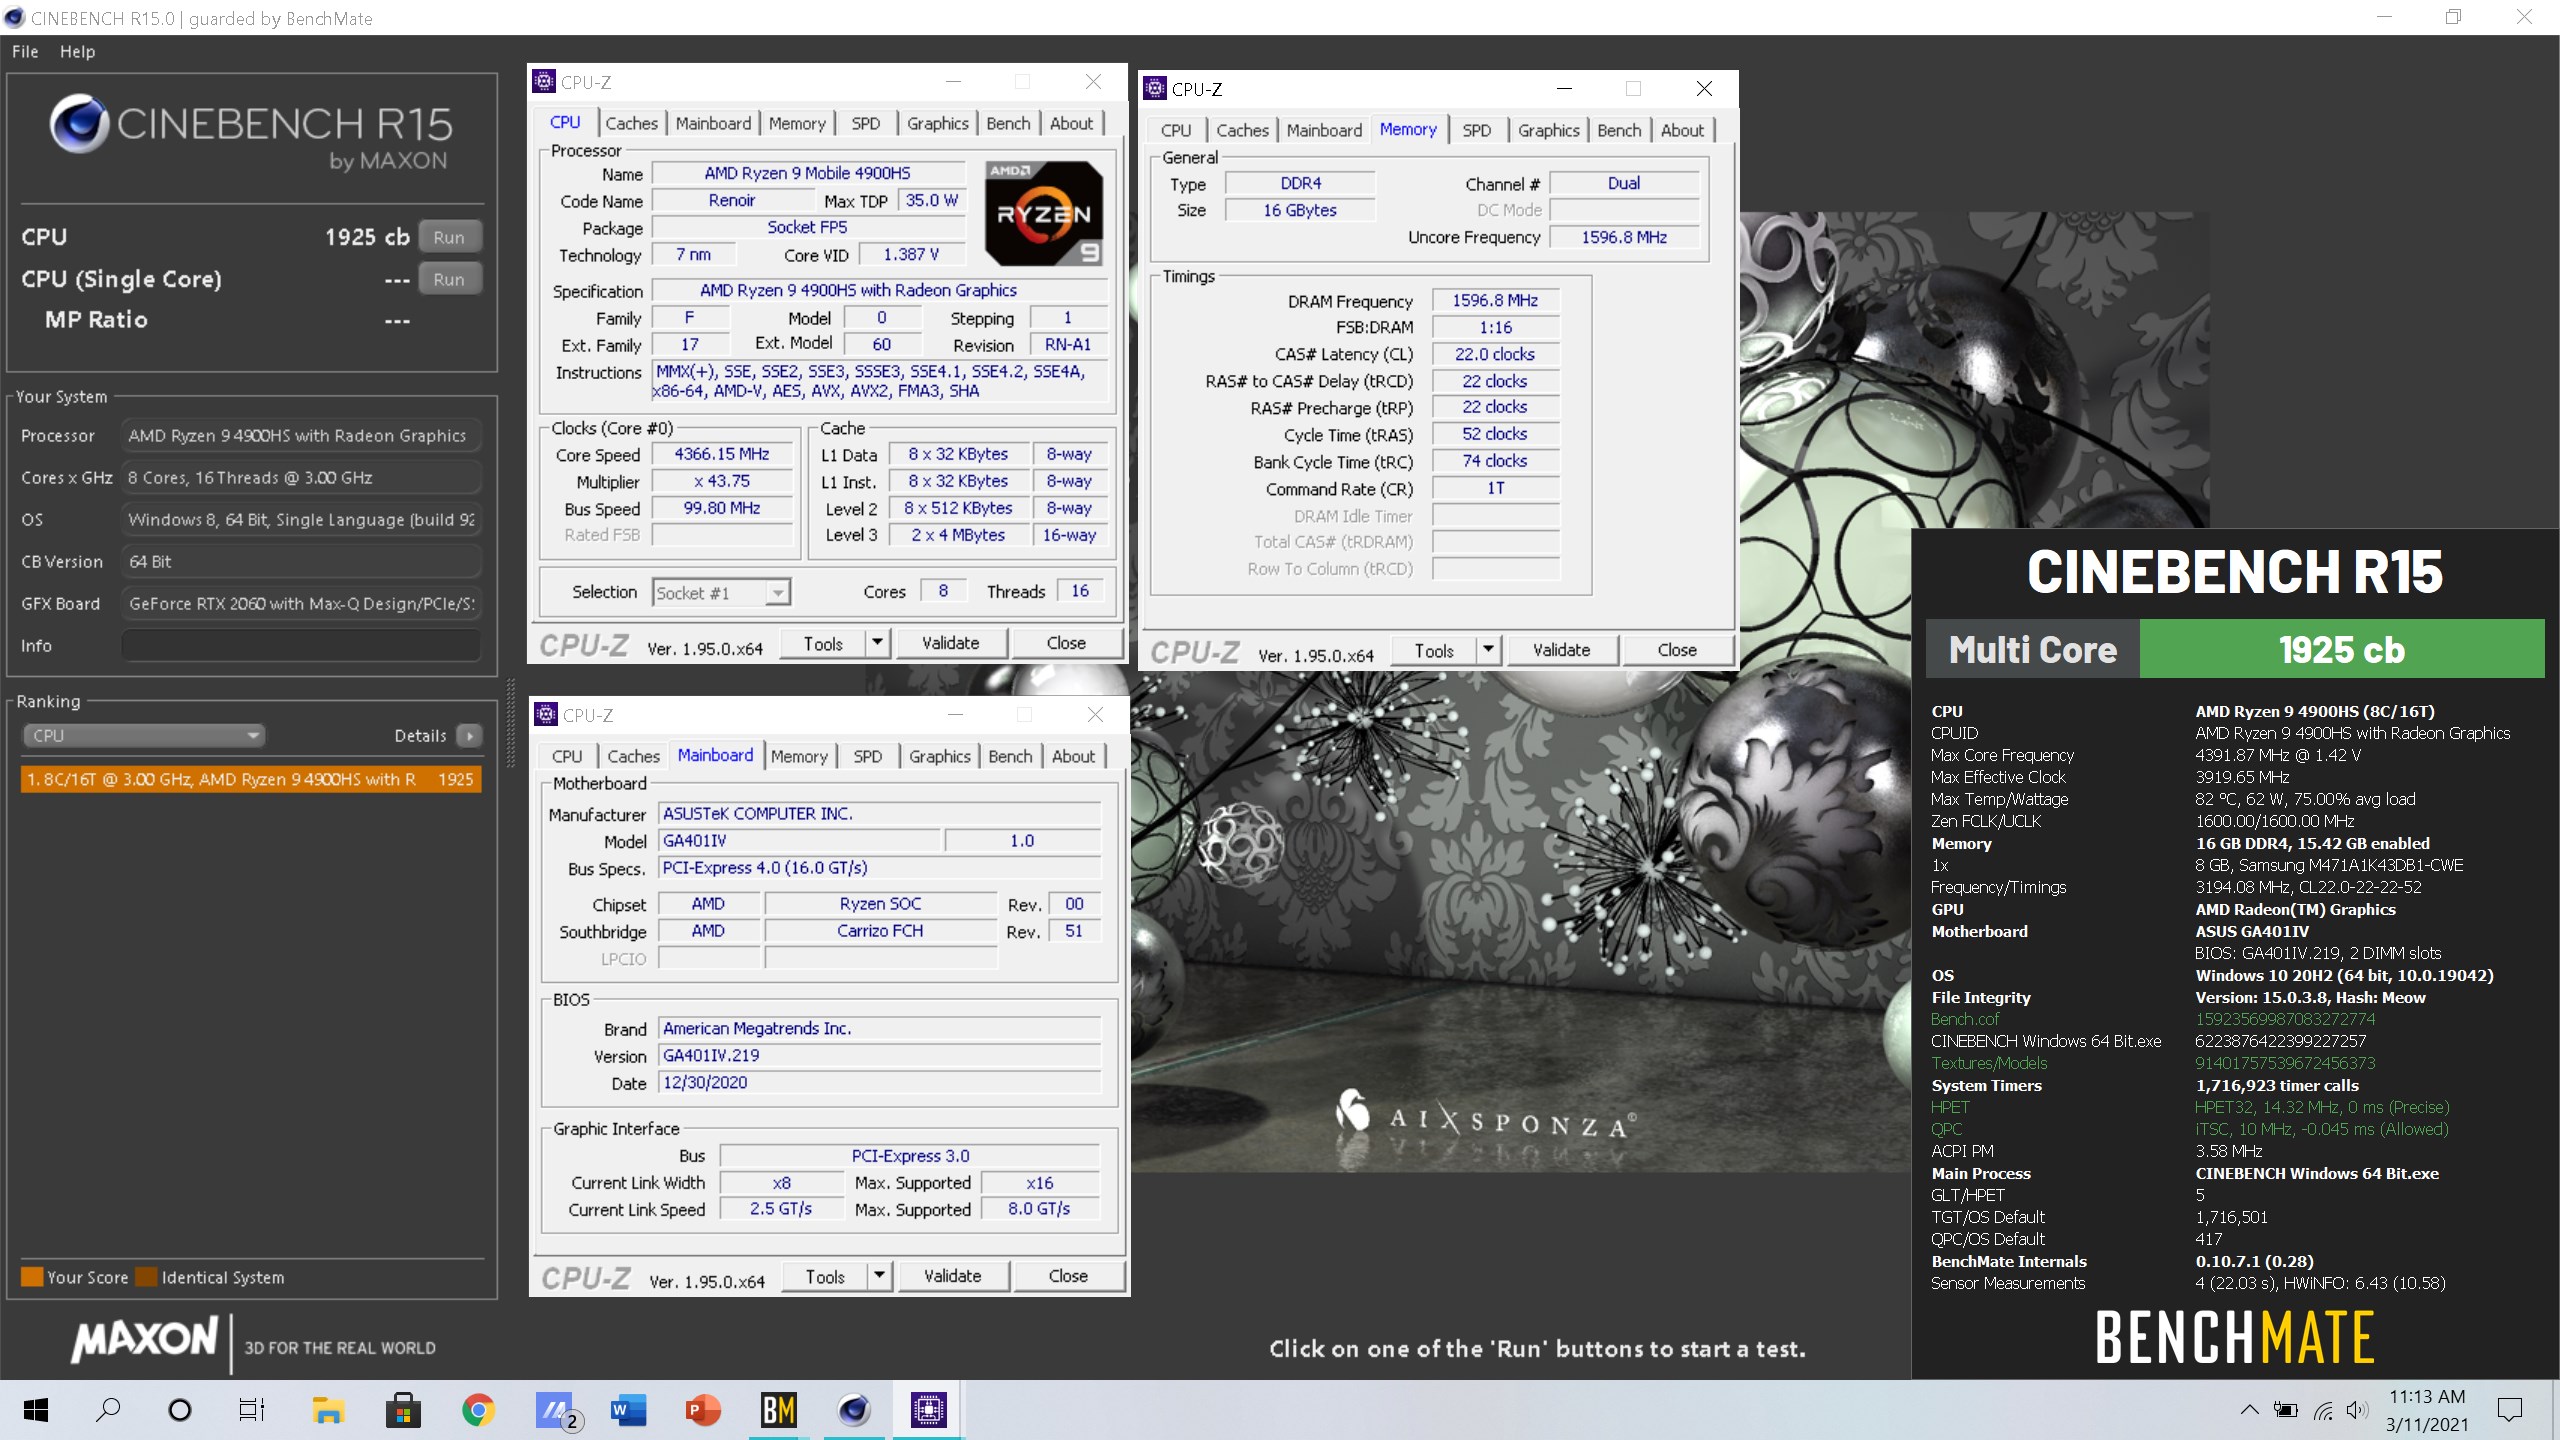Click the clock showing 11:13 AM
Screen dimensions: 2560x1440
pos(2427,1397)
